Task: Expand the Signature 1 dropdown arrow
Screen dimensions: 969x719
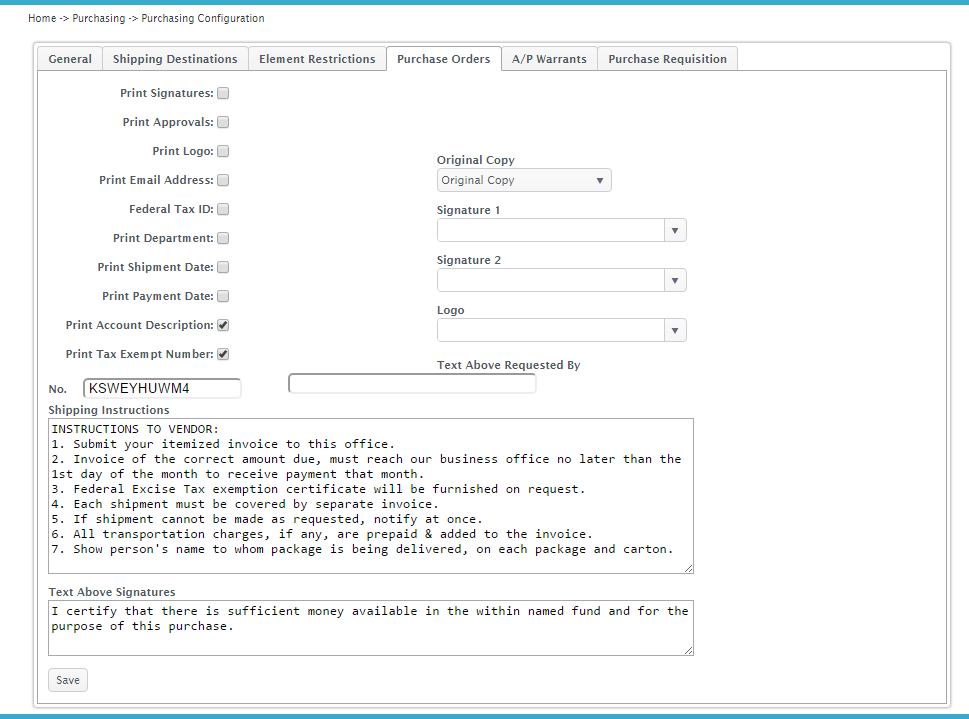Action: click(x=675, y=231)
